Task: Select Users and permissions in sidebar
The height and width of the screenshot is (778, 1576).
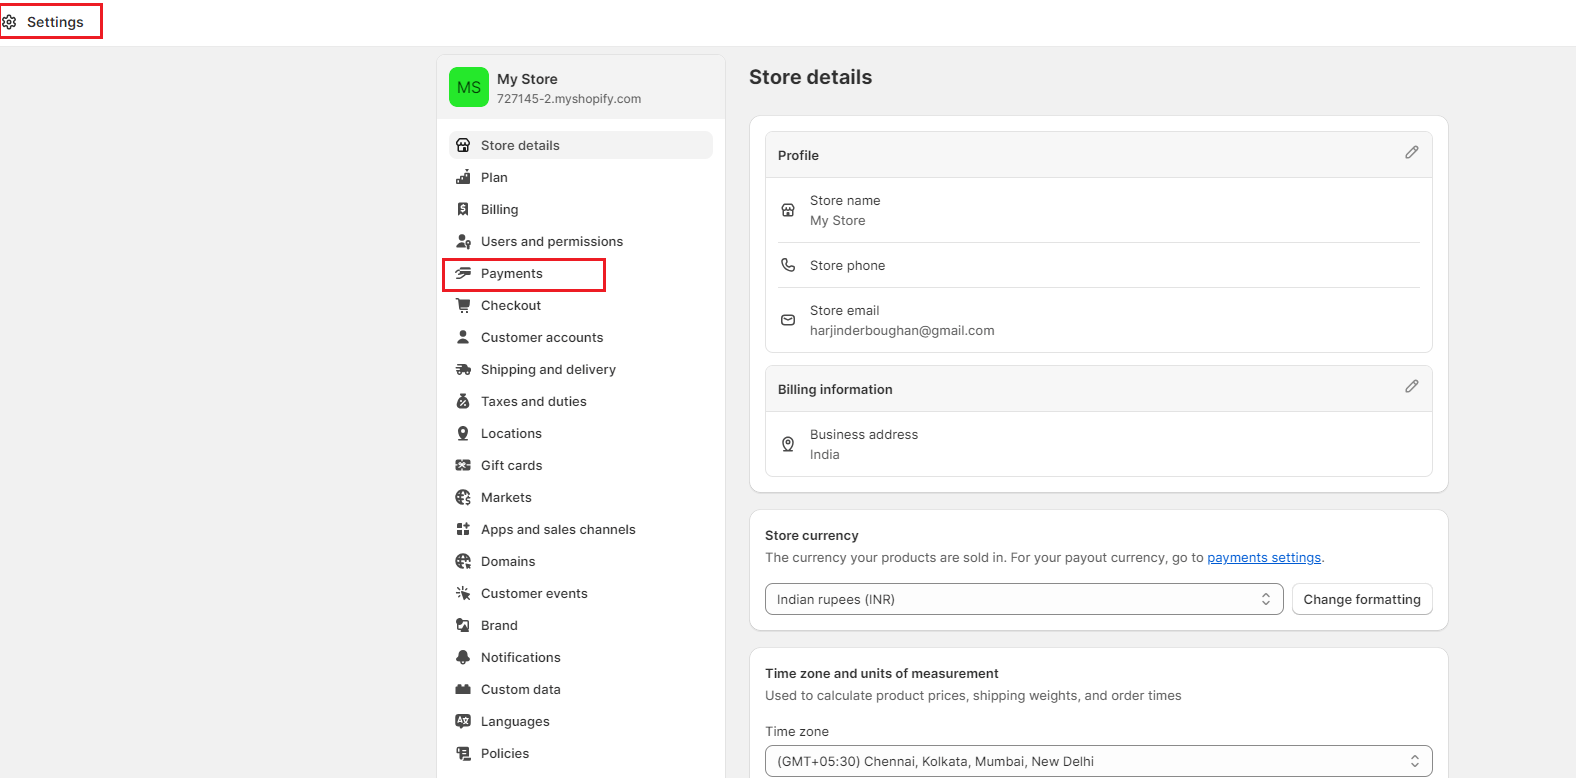Action: (581, 241)
